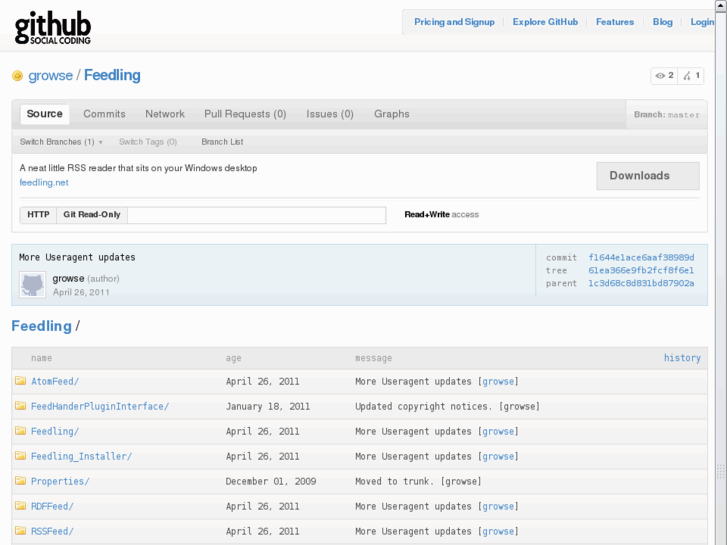This screenshot has width=727, height=545.
Task: Click the Feedling breadcrumb heading above file list
Action: [x=41, y=326]
